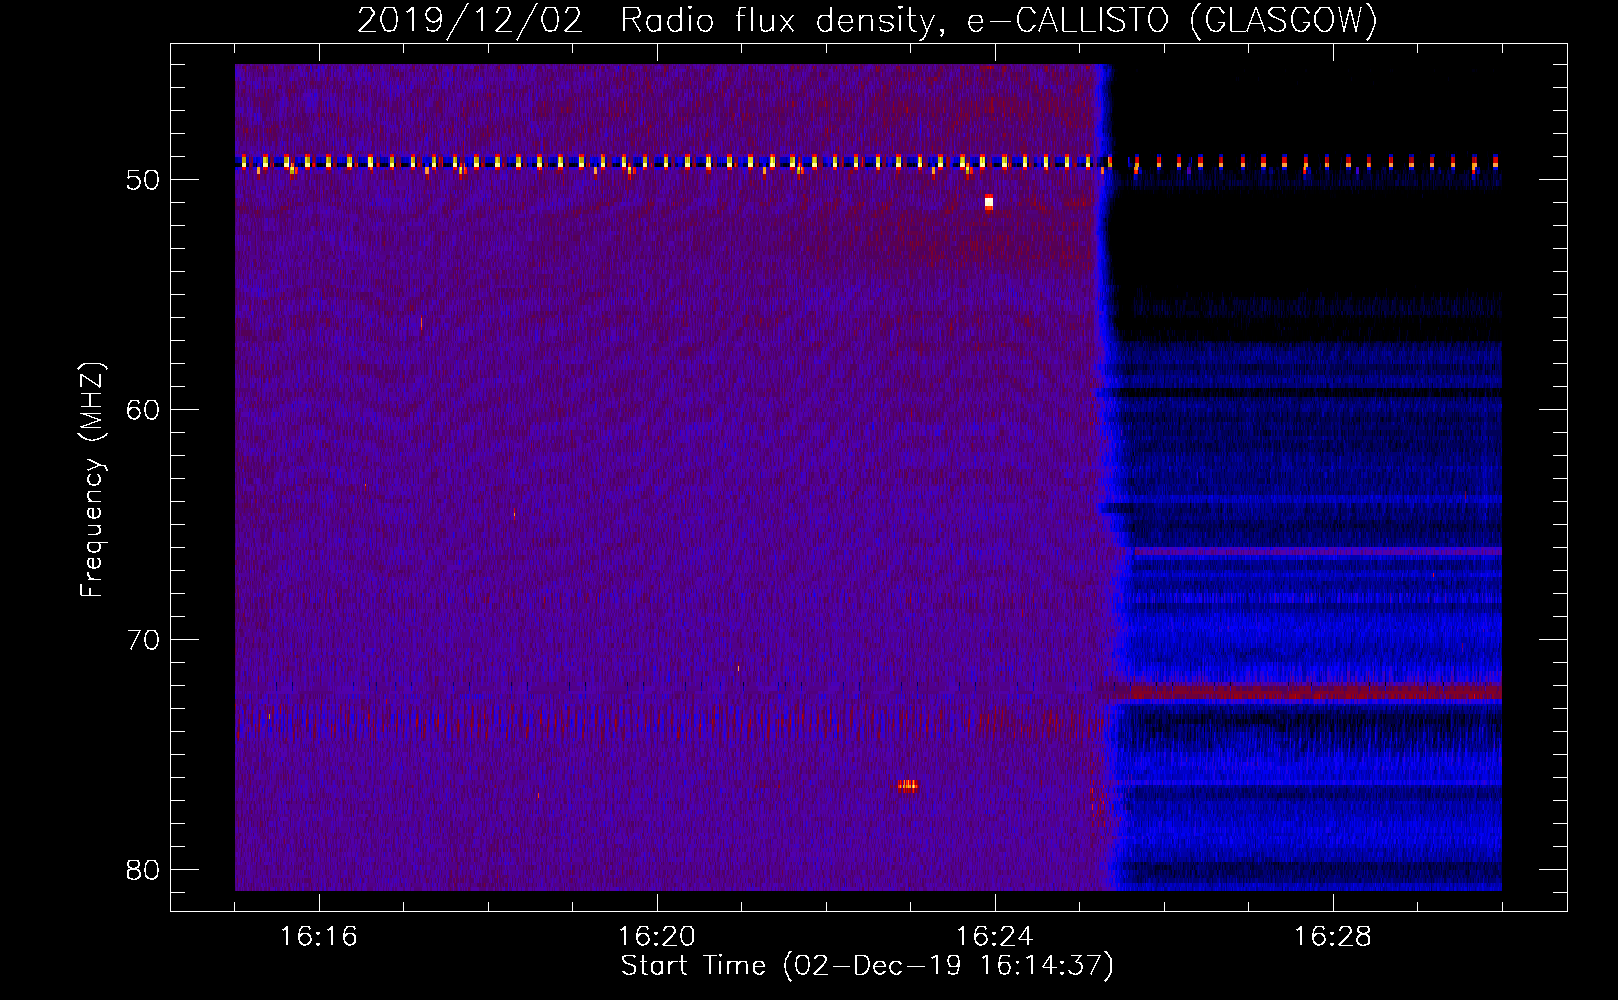The image size is (1618, 1000).
Task: Click the '16:20' time tick label
Action: click(x=656, y=937)
